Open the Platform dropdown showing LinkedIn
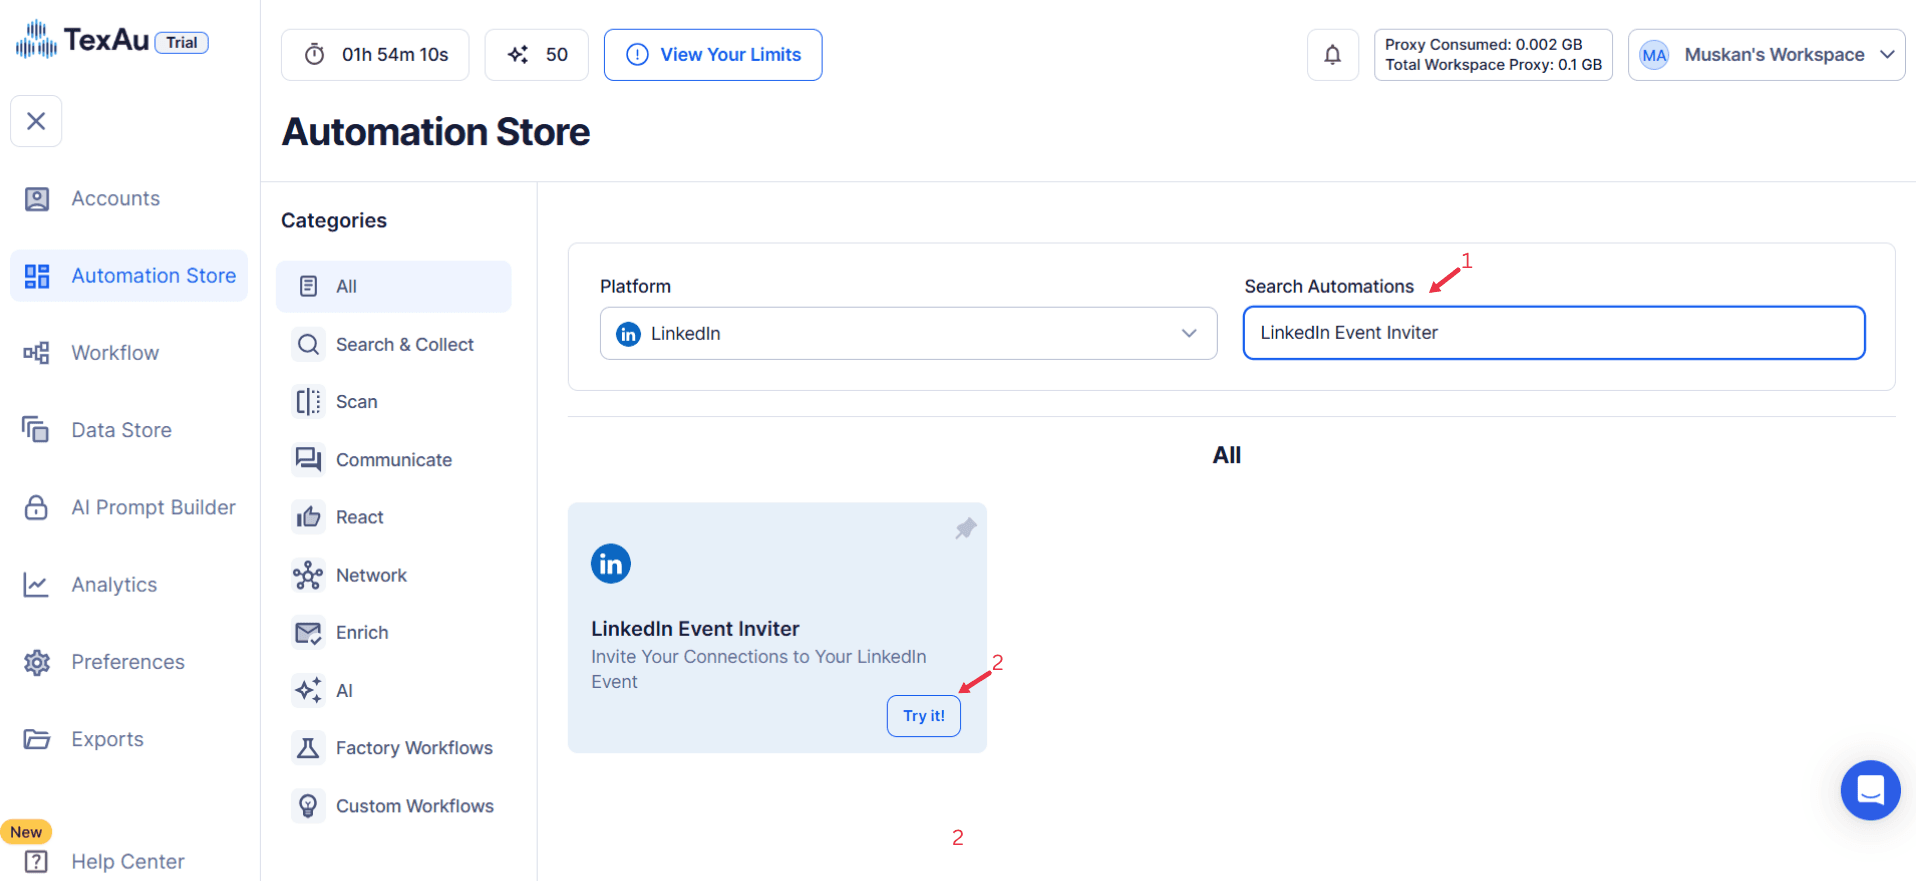 tap(907, 333)
